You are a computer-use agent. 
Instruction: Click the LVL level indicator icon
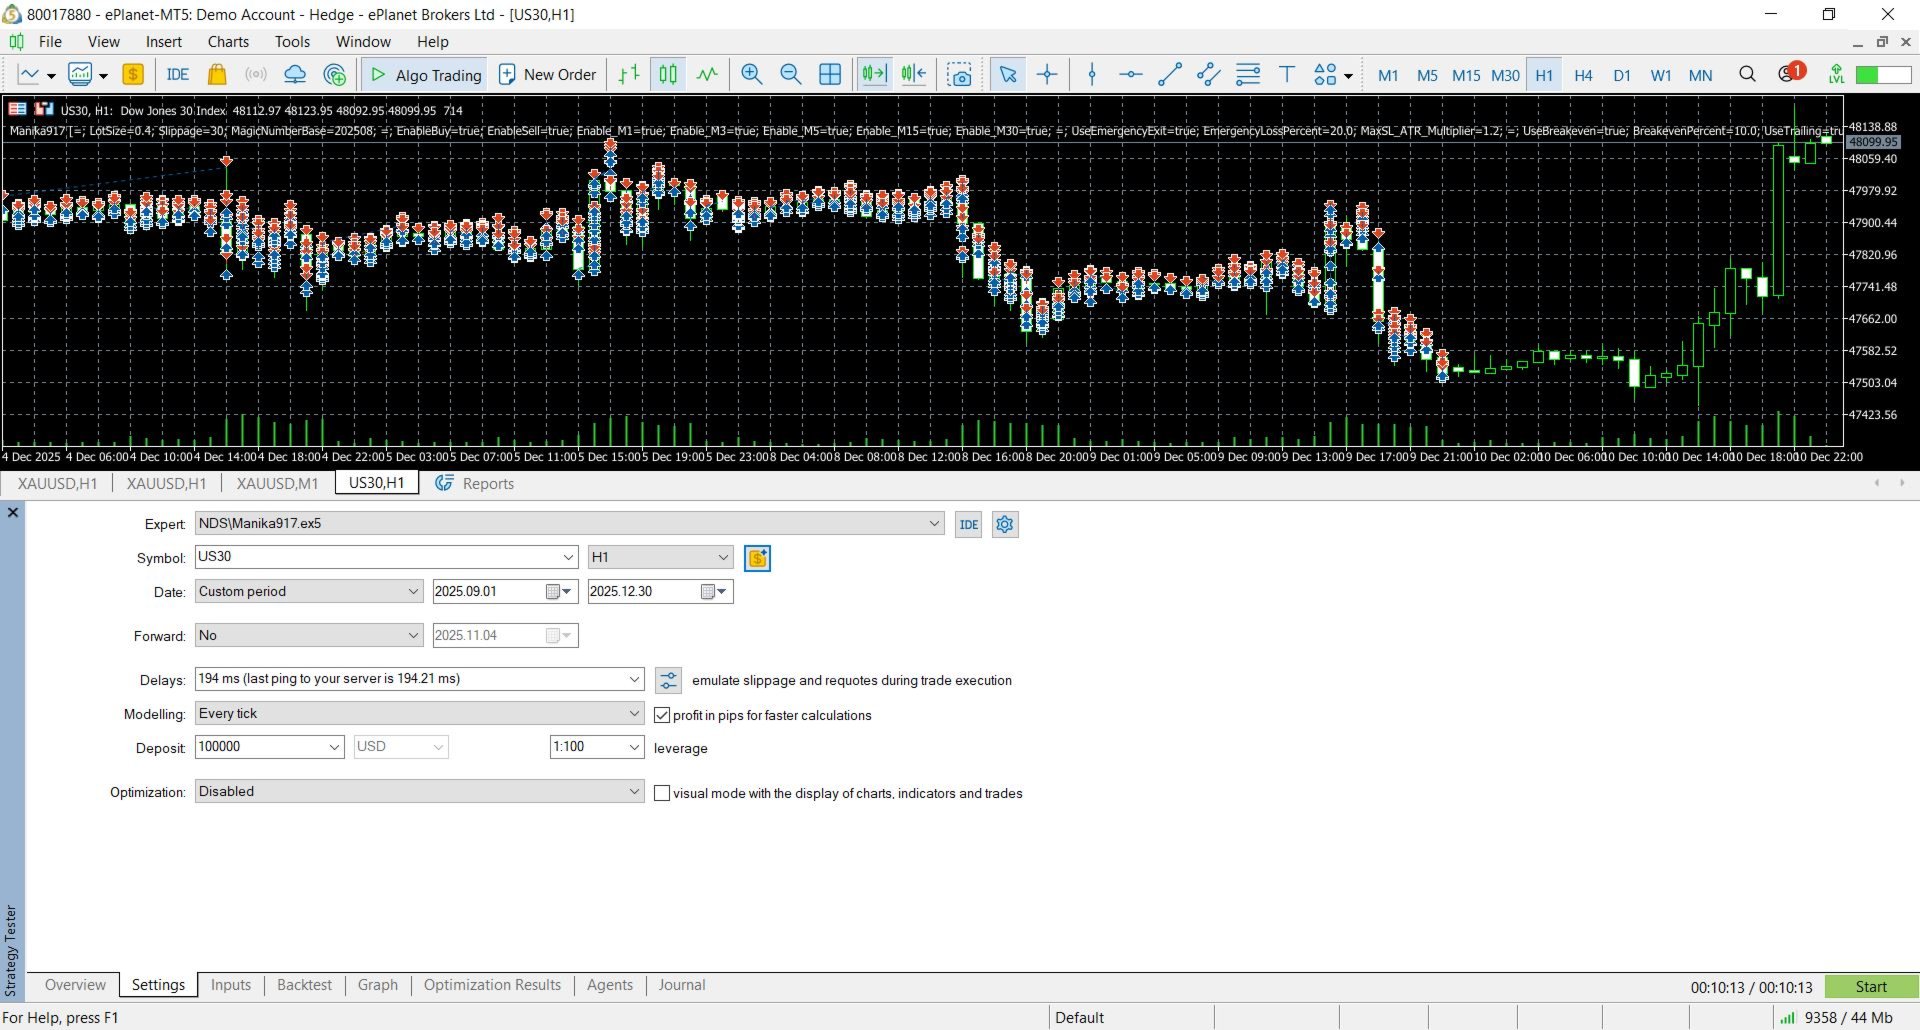tap(1836, 75)
